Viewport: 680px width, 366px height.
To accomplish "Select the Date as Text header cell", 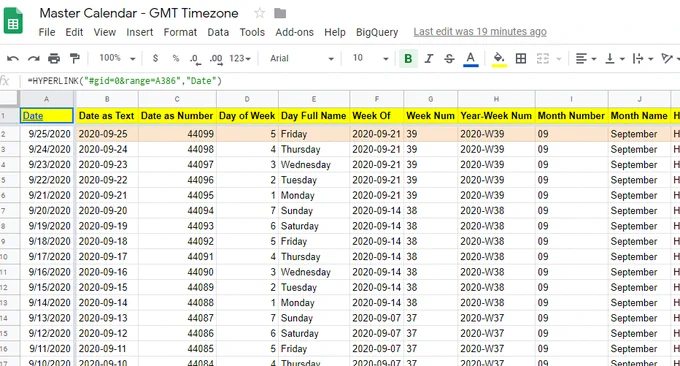I will tap(107, 116).
